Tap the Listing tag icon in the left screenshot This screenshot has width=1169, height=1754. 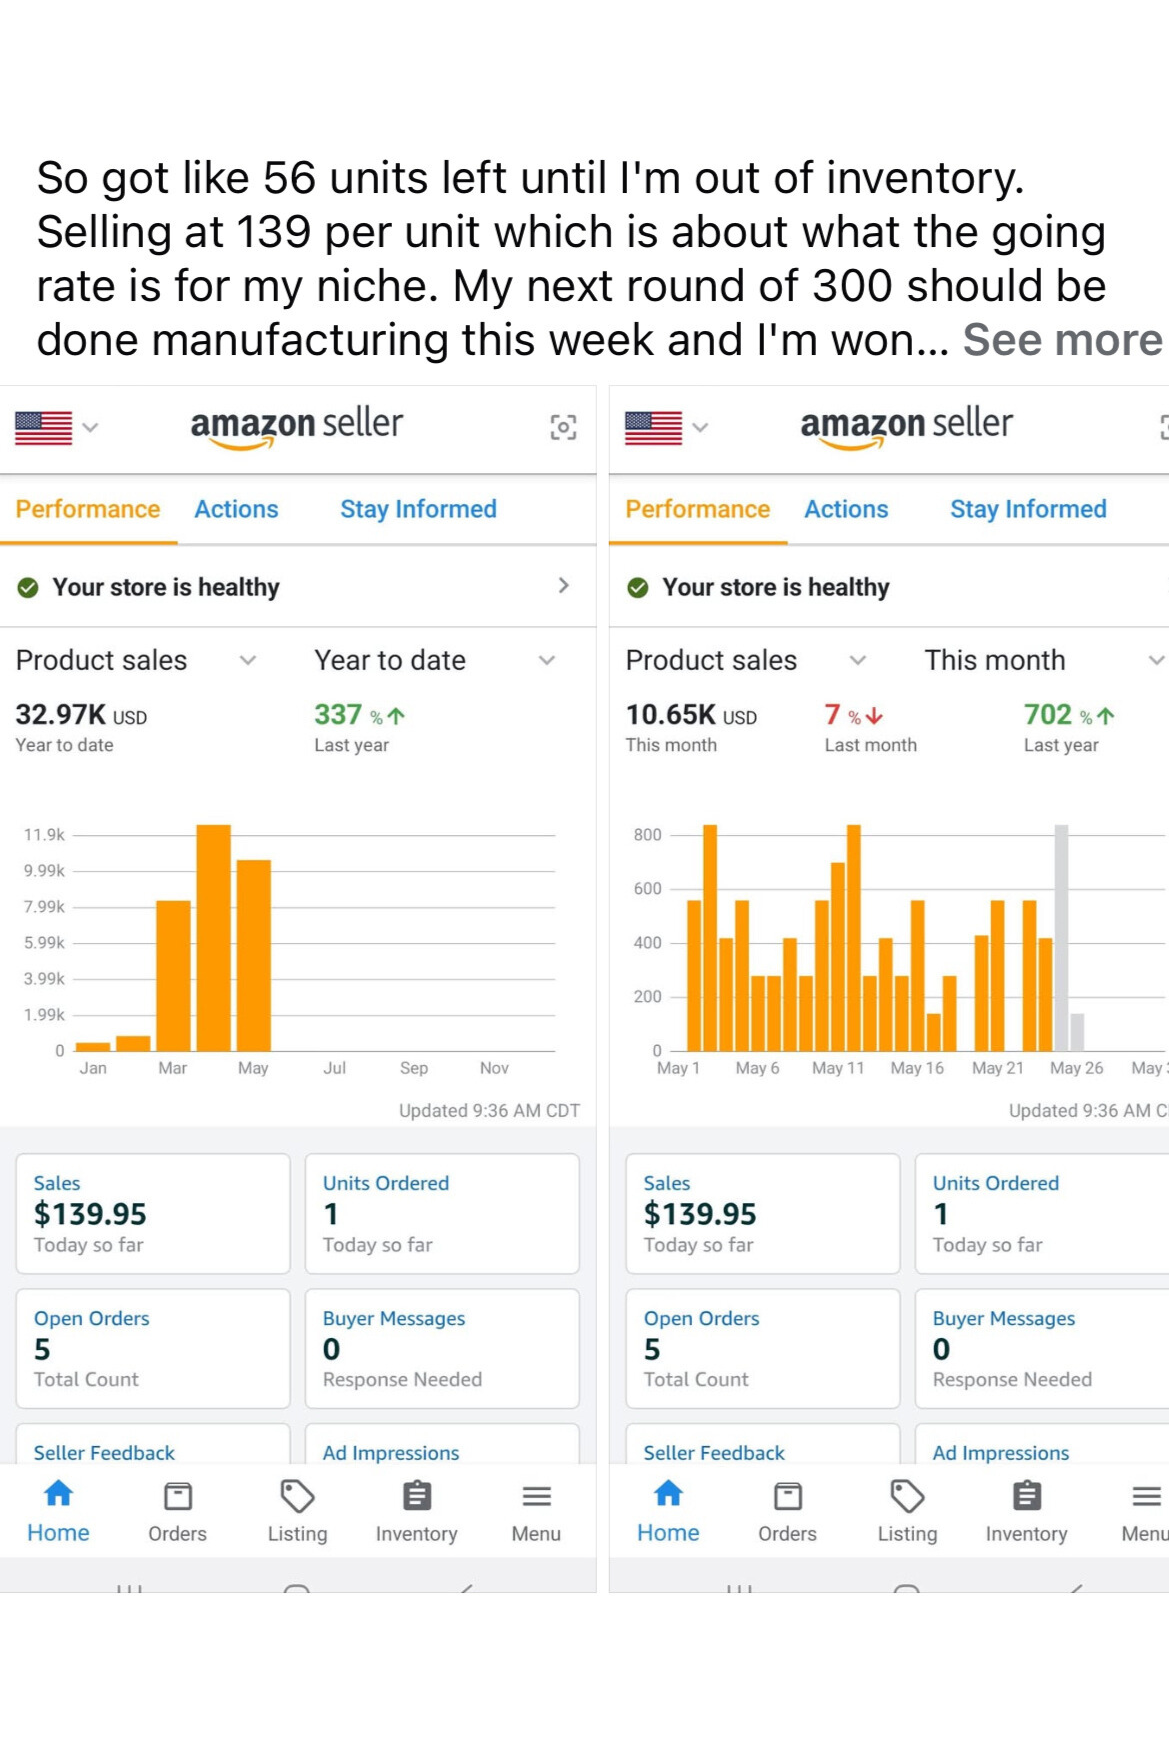coord(297,1497)
